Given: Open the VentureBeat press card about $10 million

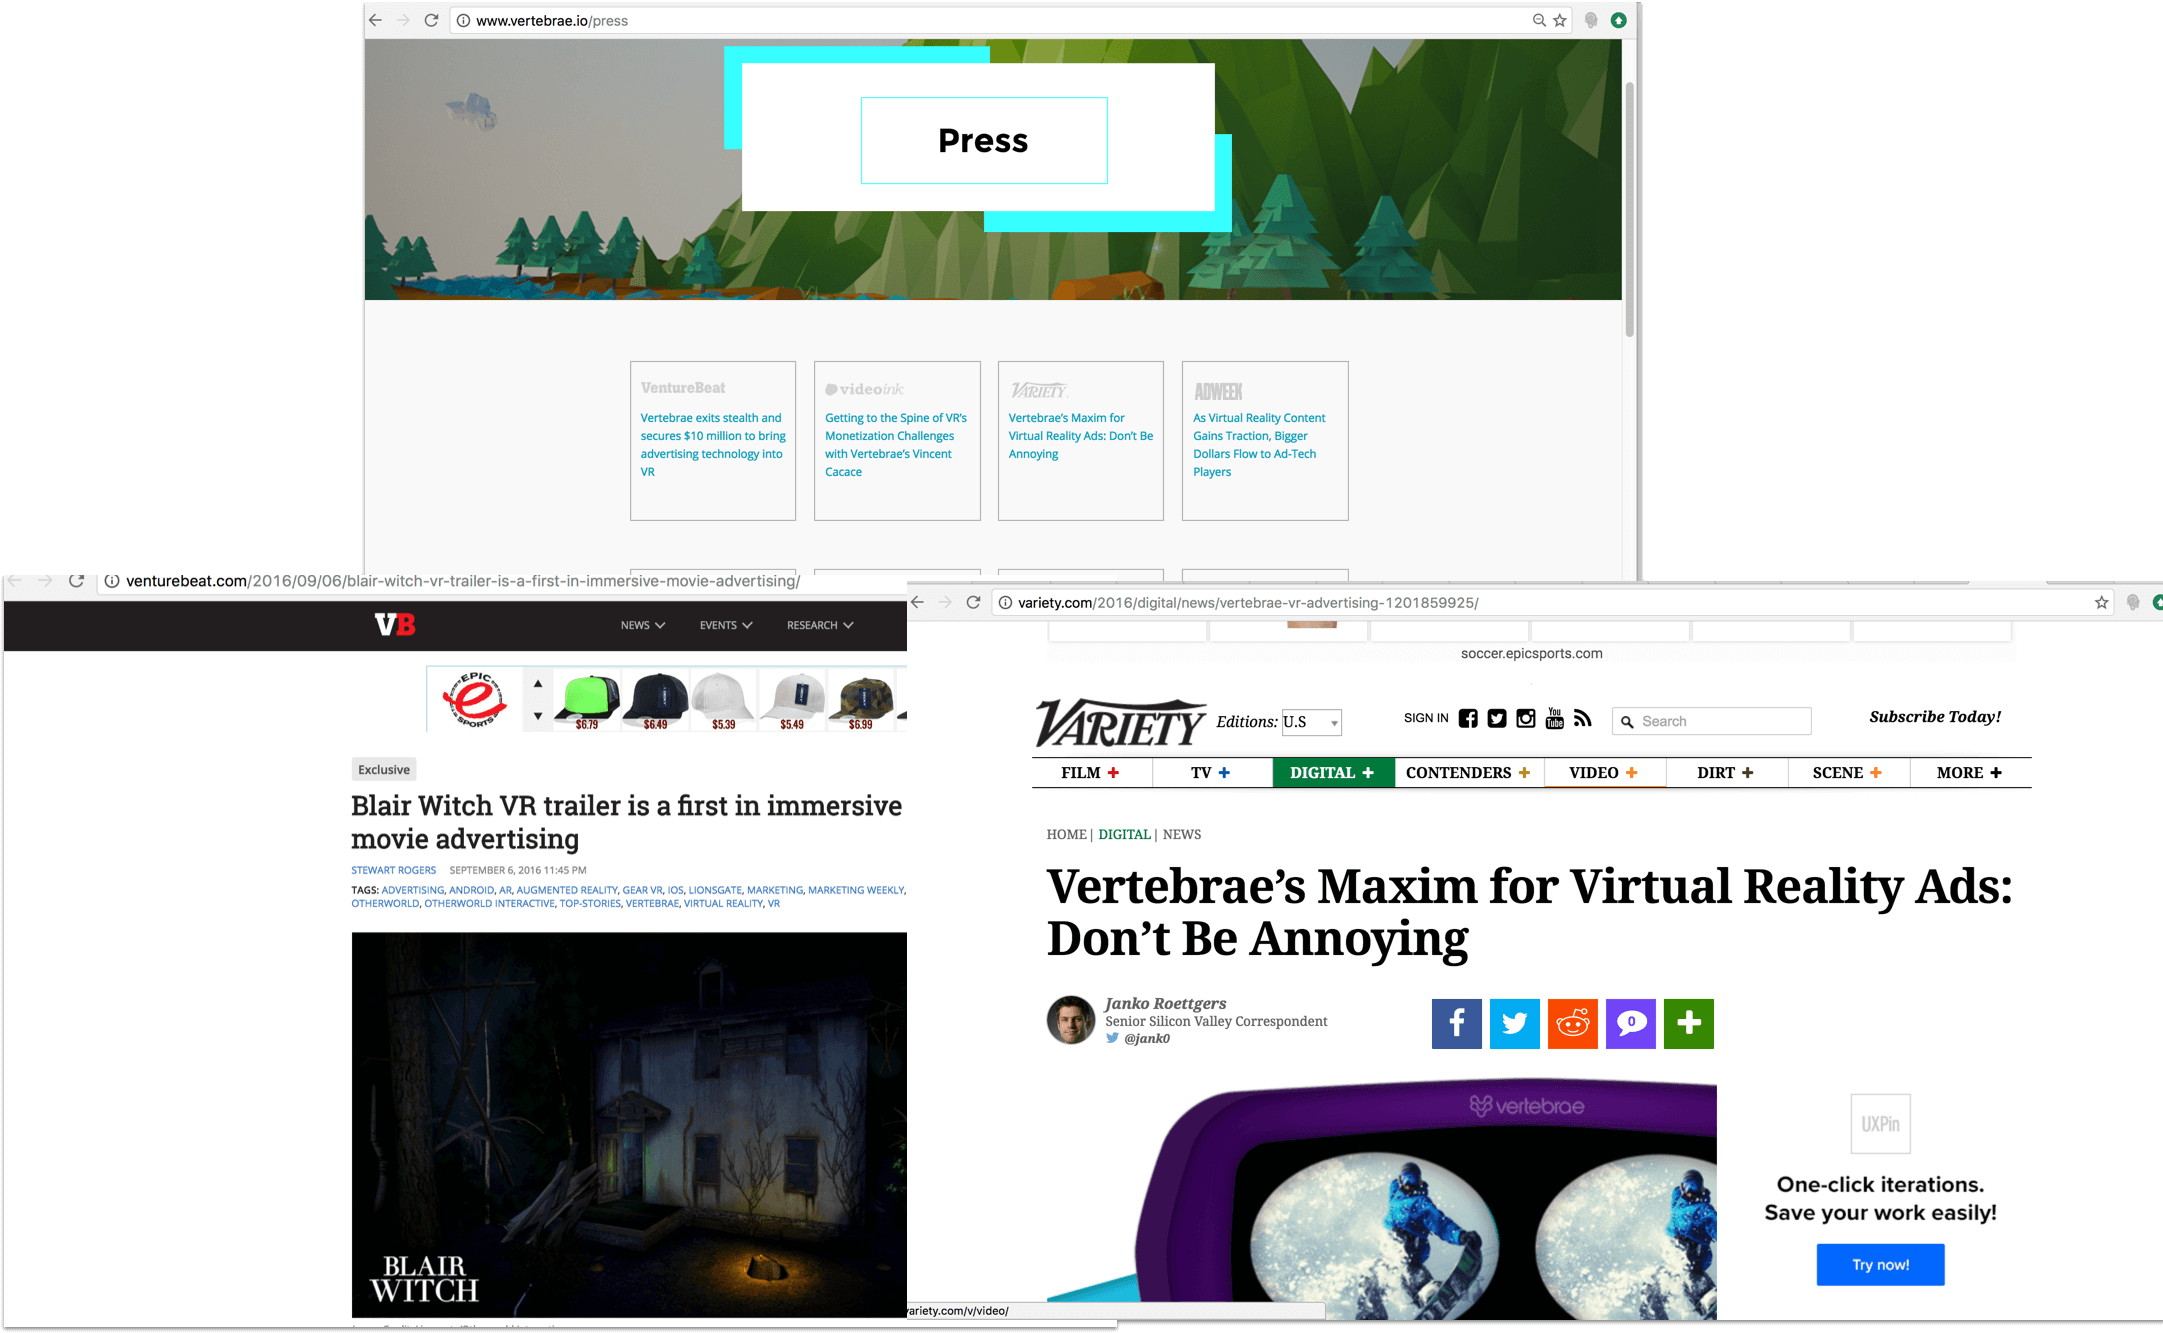Looking at the screenshot, I should 713,441.
